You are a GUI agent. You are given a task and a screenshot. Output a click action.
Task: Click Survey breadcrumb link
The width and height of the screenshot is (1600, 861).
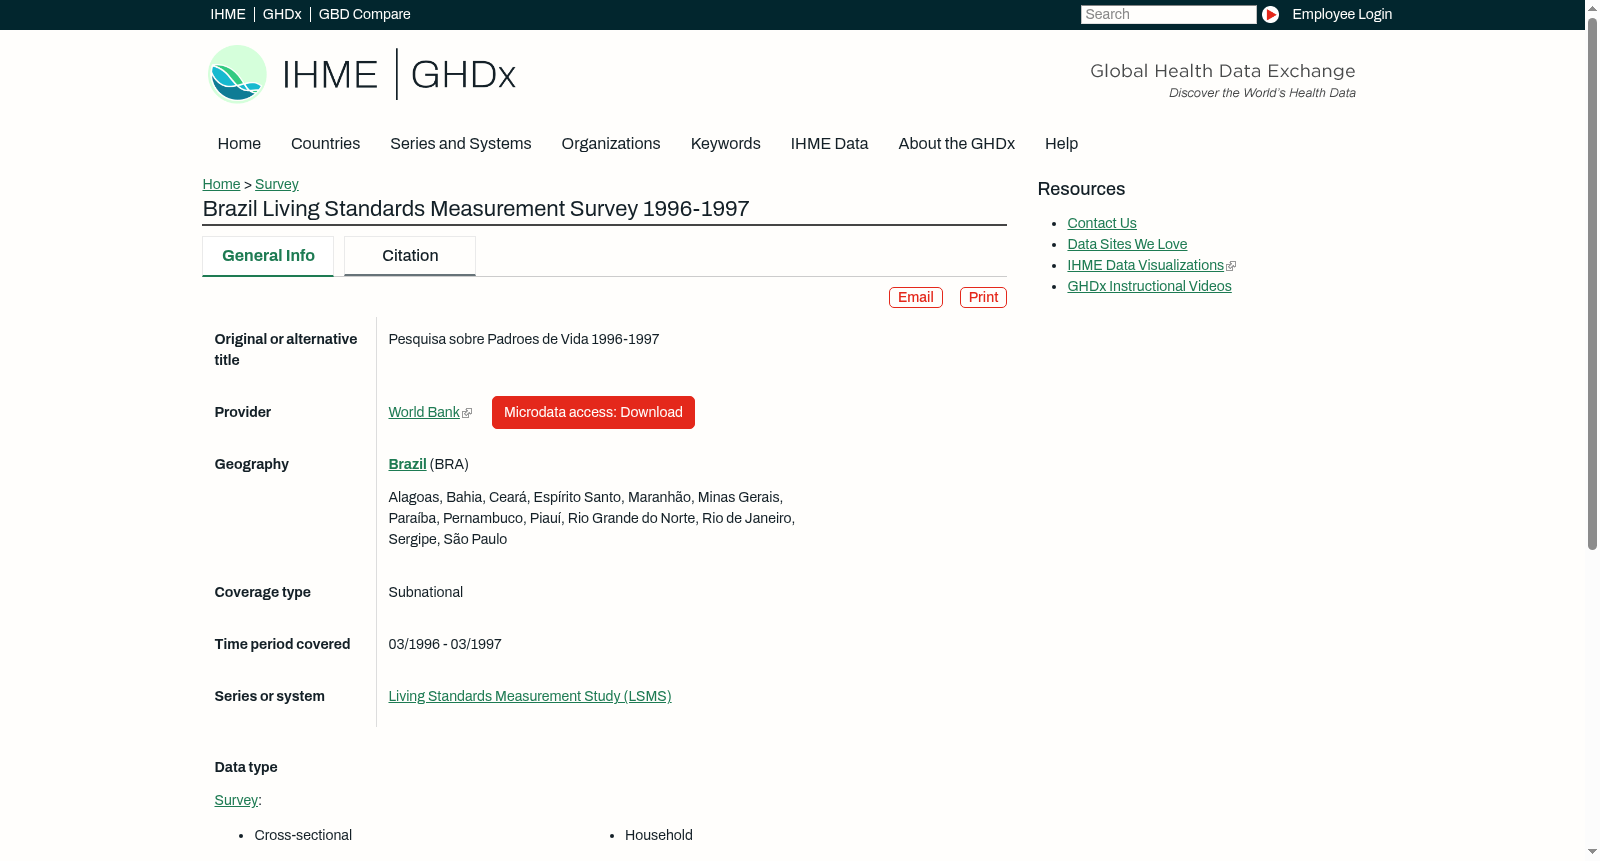[277, 185]
